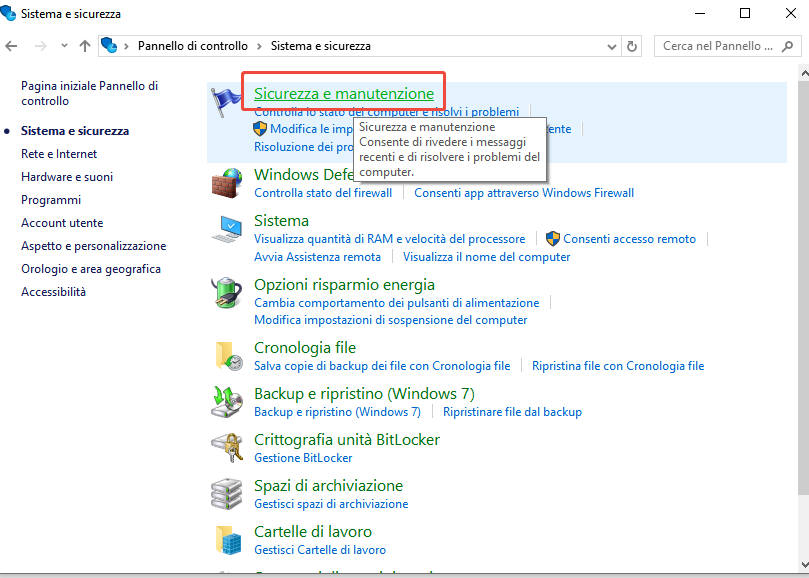Image resolution: width=809 pixels, height=578 pixels.
Task: Open the Spazi di archiviazione drives icon
Action: click(x=226, y=494)
